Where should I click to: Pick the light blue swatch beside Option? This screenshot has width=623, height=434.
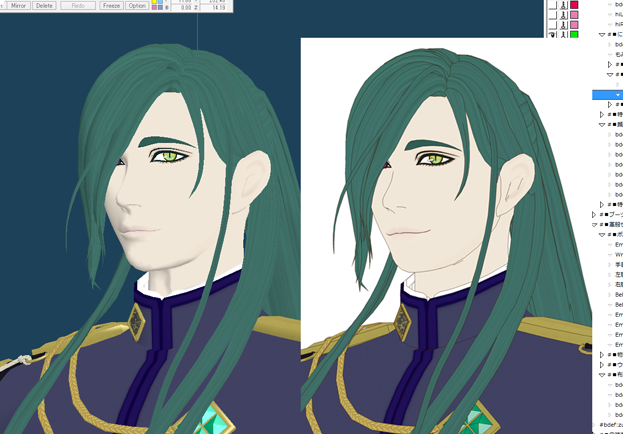point(160,2)
